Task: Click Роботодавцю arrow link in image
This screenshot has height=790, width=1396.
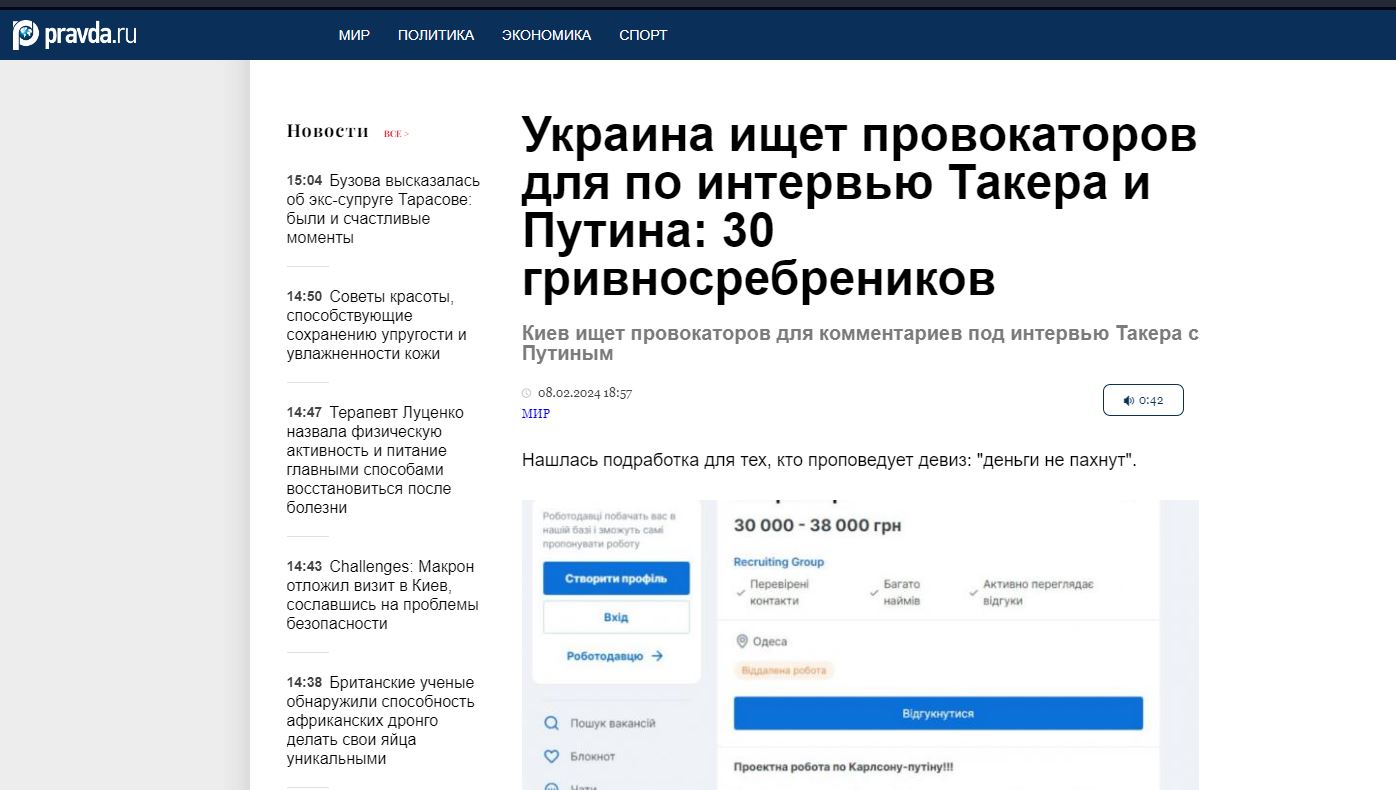Action: (x=616, y=656)
